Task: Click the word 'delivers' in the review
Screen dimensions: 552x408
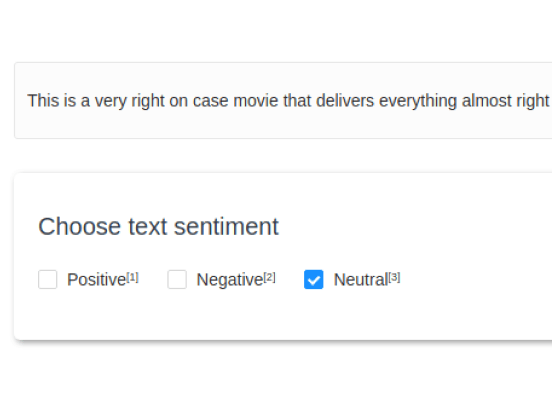Action: (x=345, y=101)
